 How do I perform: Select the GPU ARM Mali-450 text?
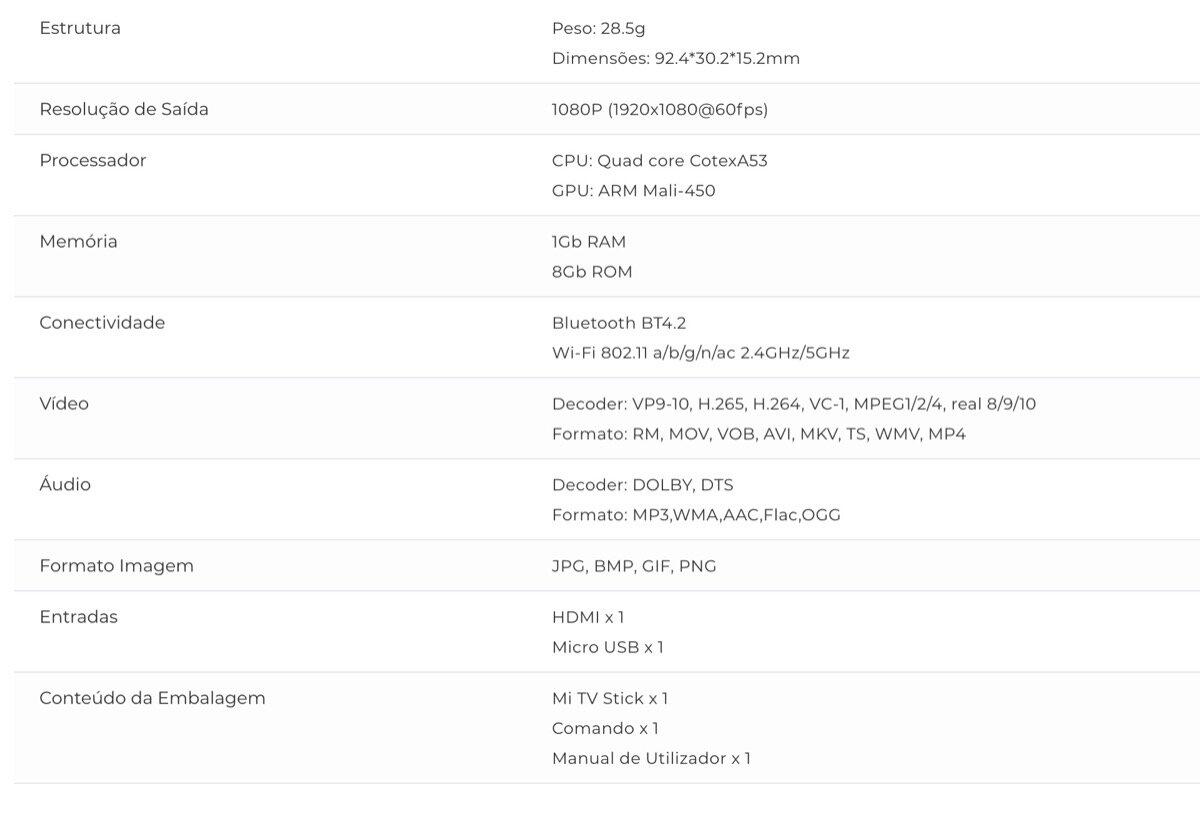click(633, 190)
